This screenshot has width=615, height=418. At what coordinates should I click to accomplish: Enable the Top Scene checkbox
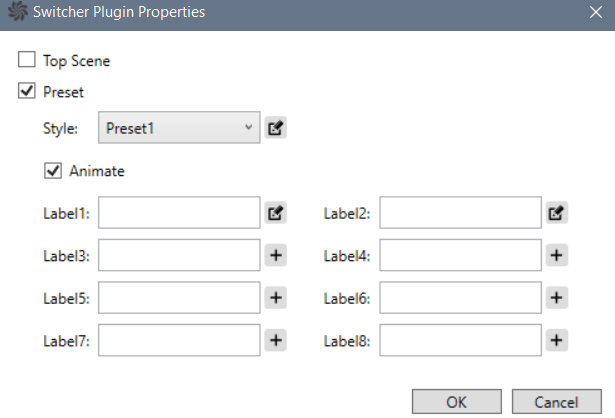27,60
